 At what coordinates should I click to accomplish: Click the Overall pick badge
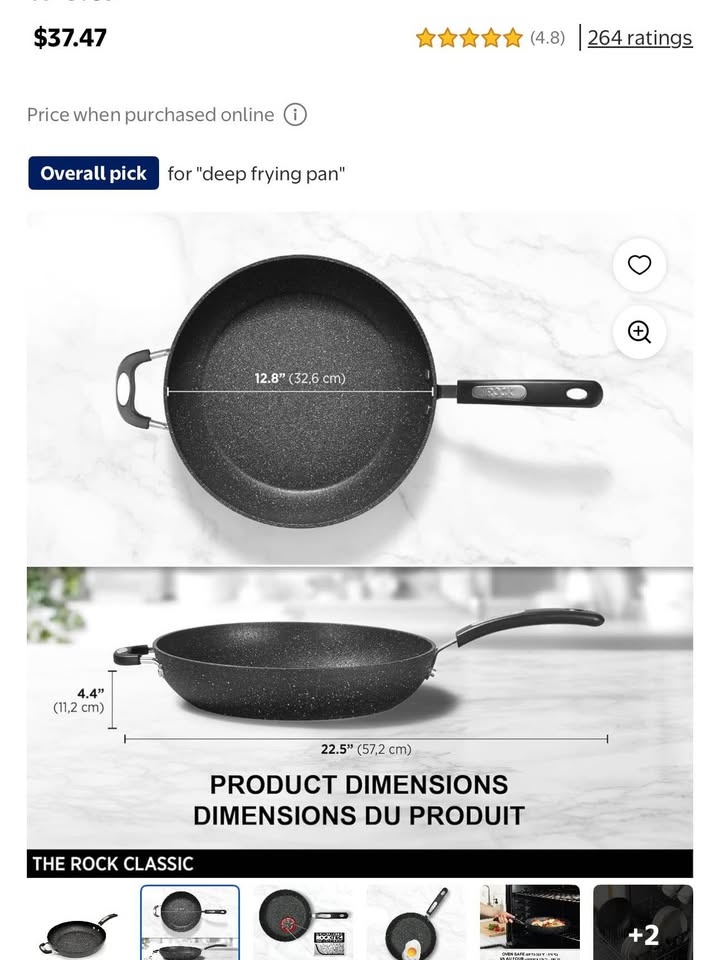click(94, 173)
